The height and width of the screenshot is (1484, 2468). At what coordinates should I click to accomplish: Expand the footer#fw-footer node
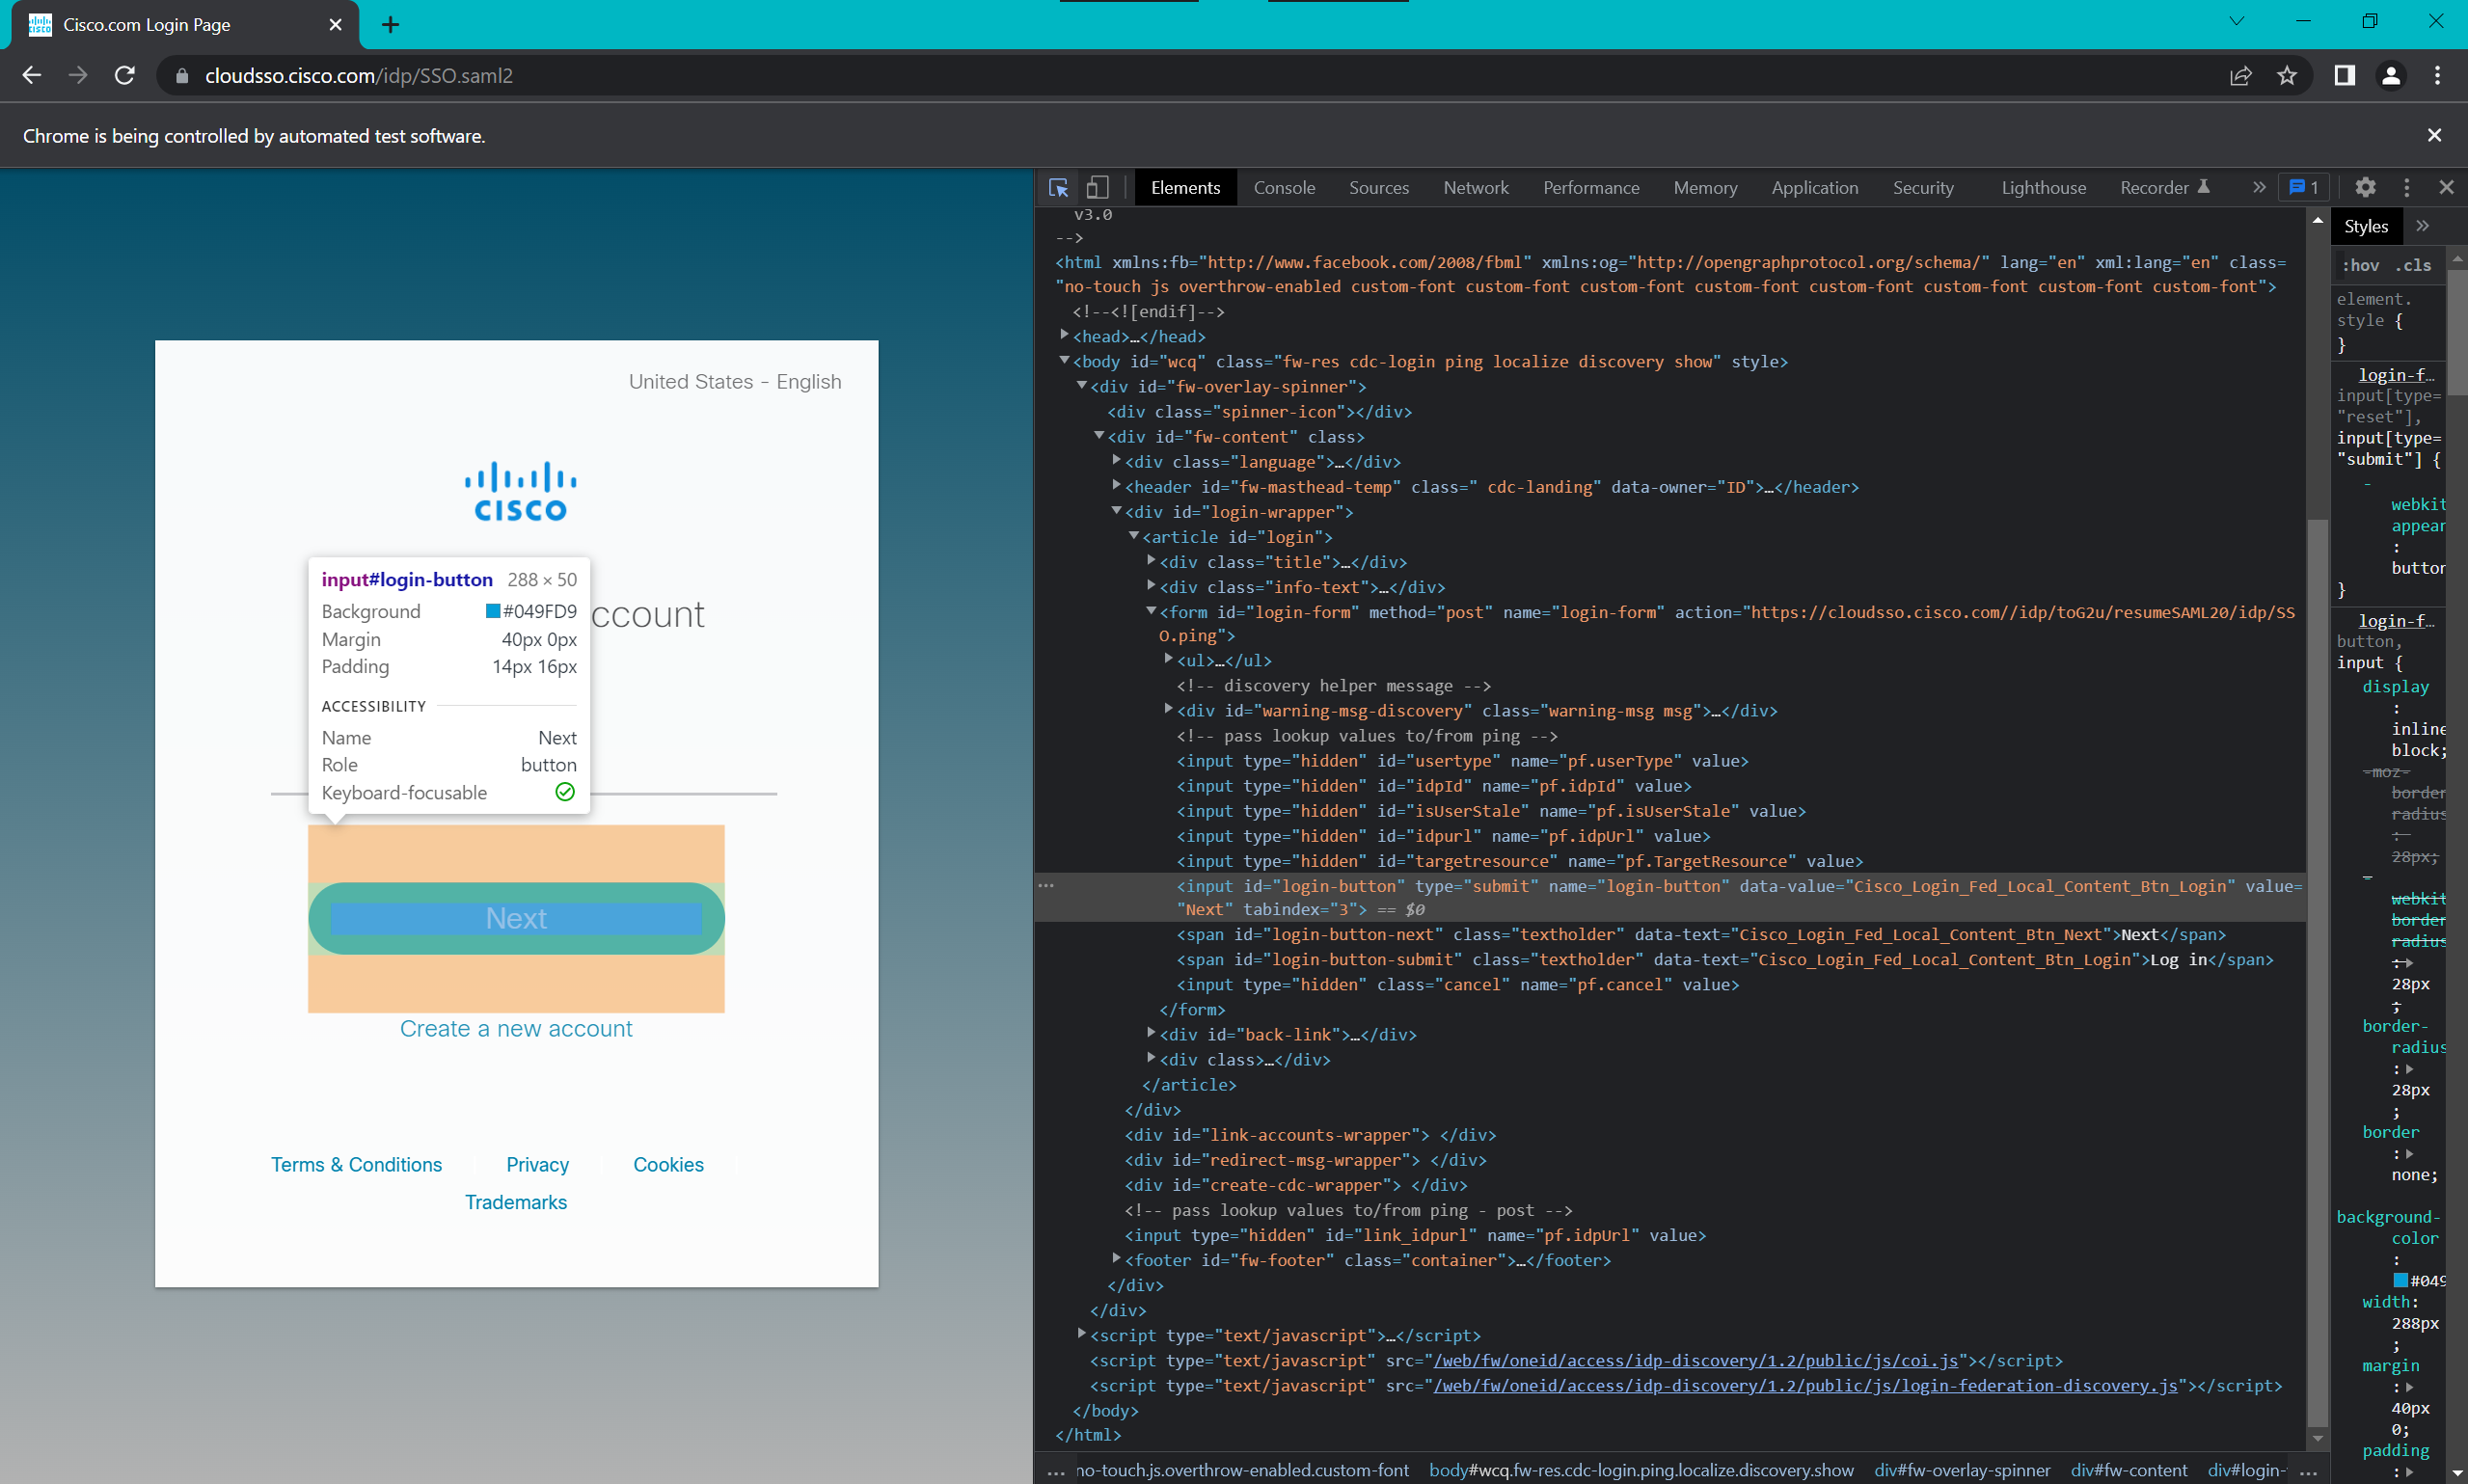(x=1117, y=1259)
